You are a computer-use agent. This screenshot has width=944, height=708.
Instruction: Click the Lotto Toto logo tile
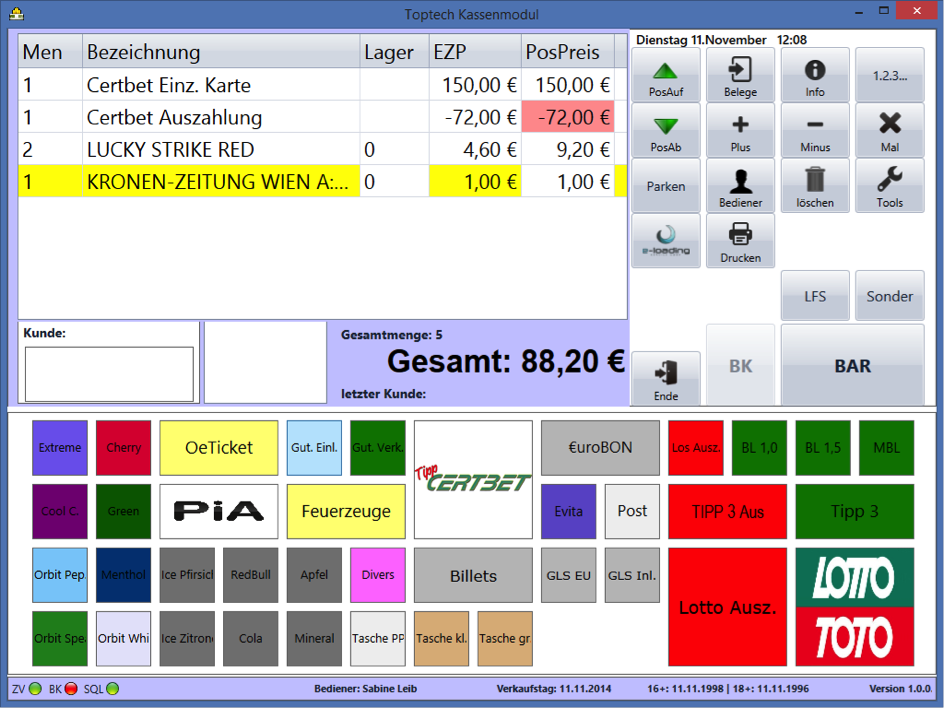pyautogui.click(x=855, y=607)
